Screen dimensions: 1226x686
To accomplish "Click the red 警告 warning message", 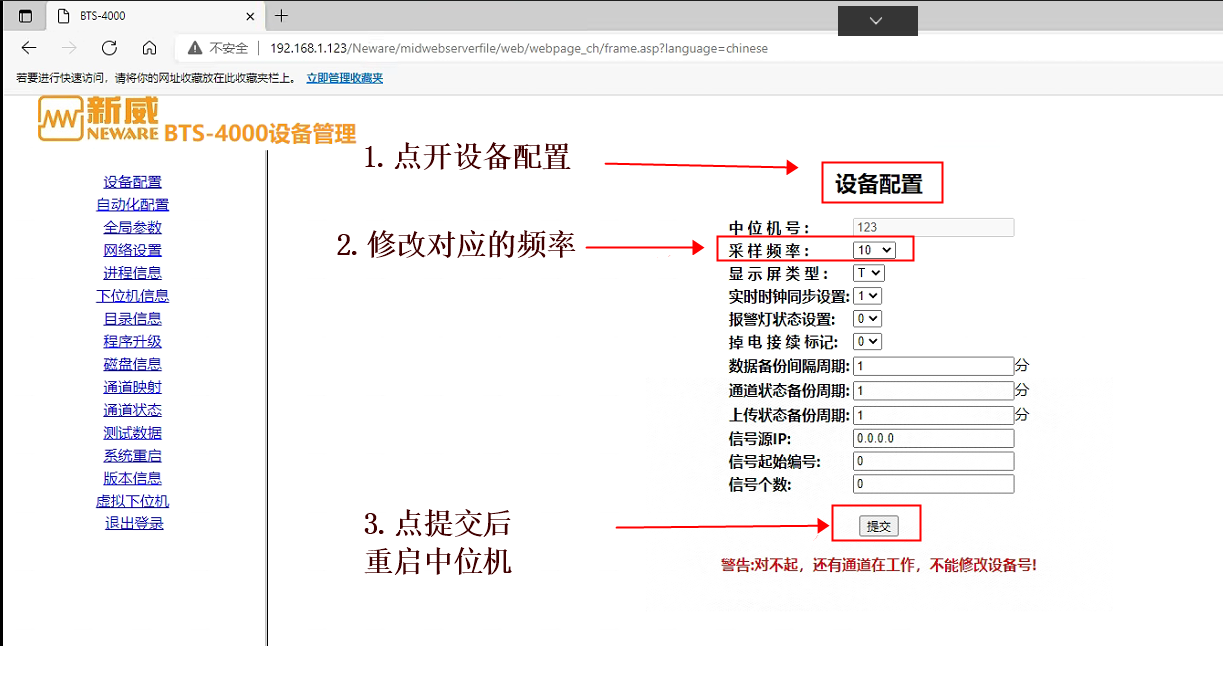I will coord(878,565).
